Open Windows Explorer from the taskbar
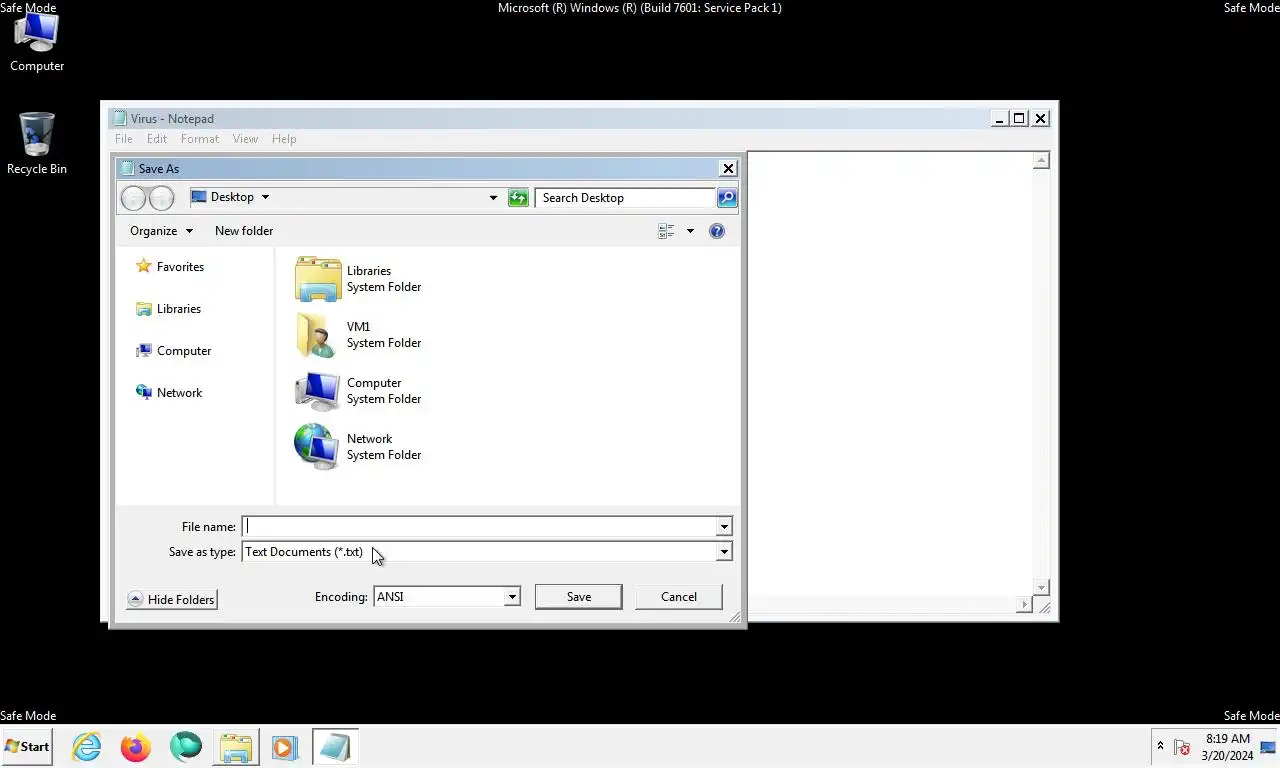1280x768 pixels. 236,747
